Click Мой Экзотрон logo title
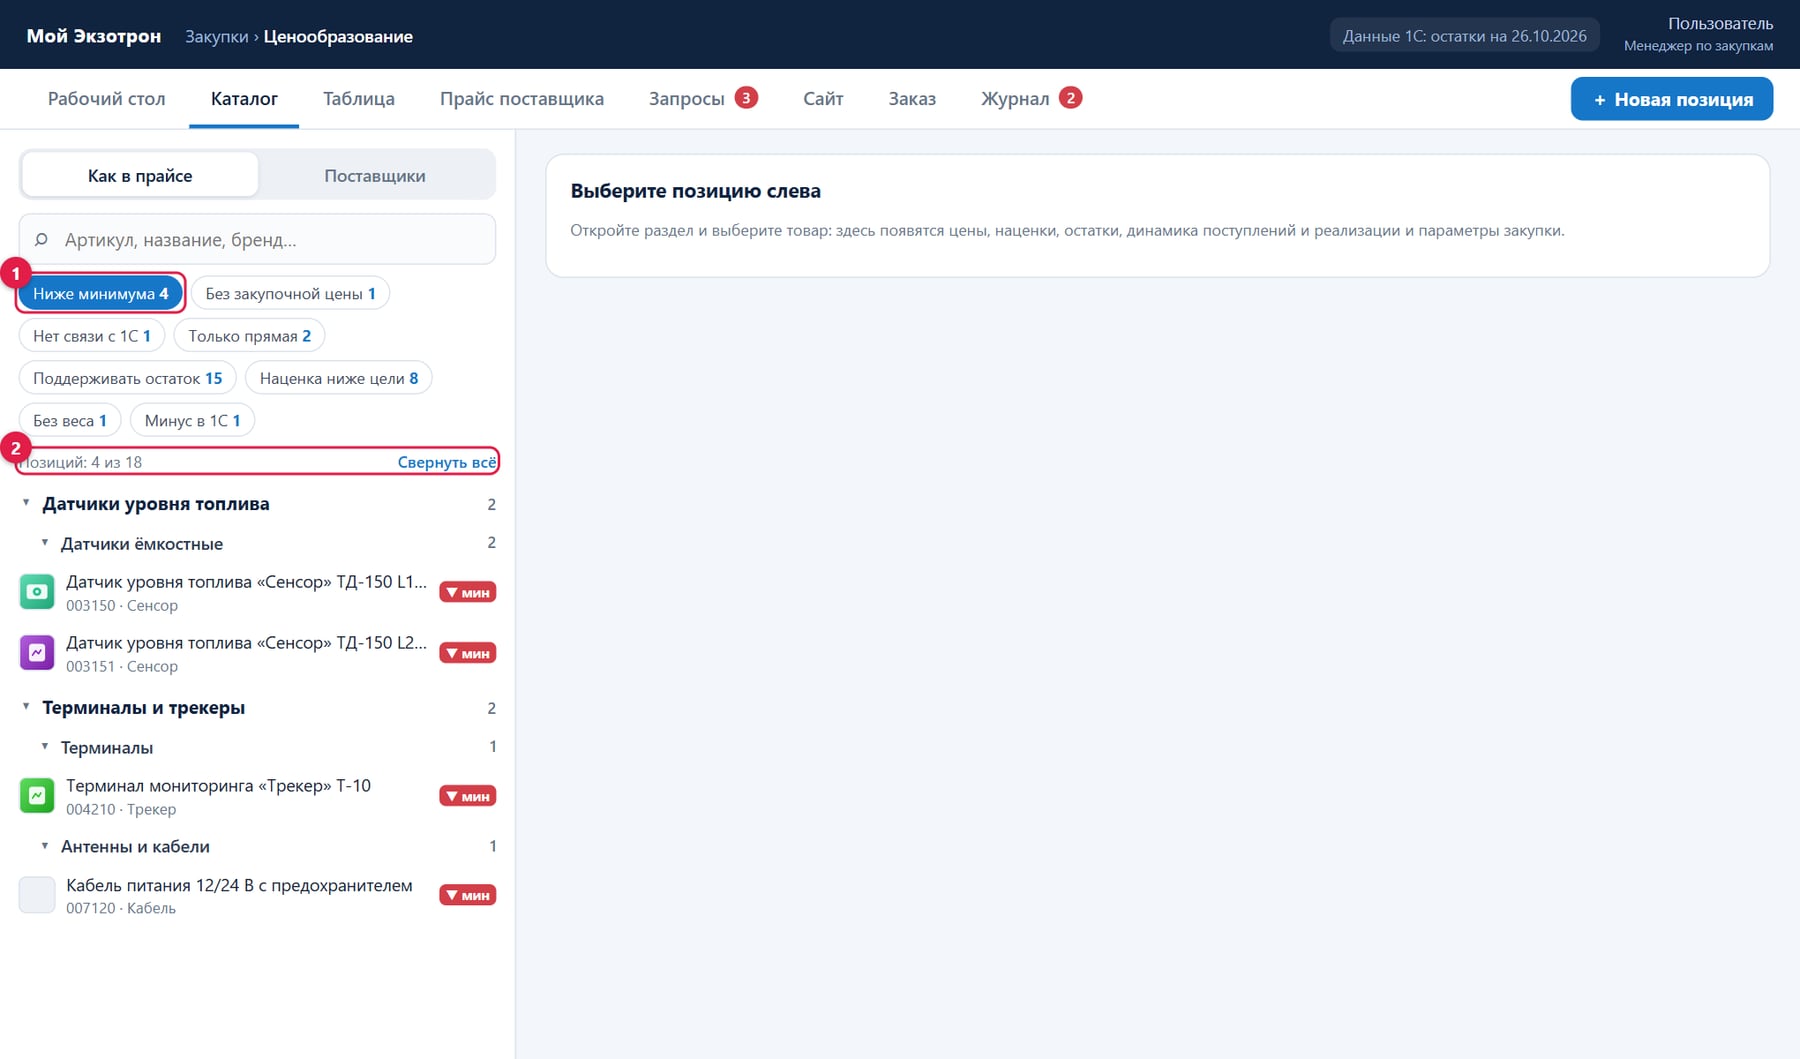1800x1059 pixels. 94,36
